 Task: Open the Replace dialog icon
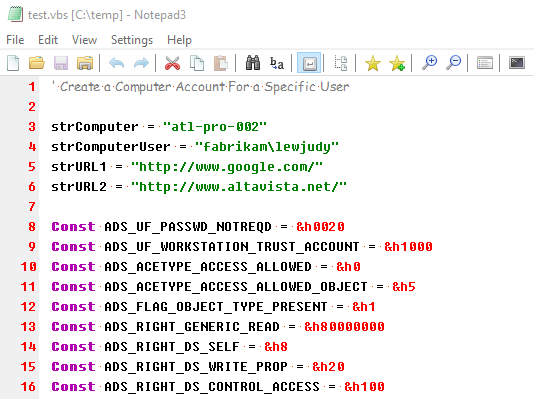click(277, 63)
